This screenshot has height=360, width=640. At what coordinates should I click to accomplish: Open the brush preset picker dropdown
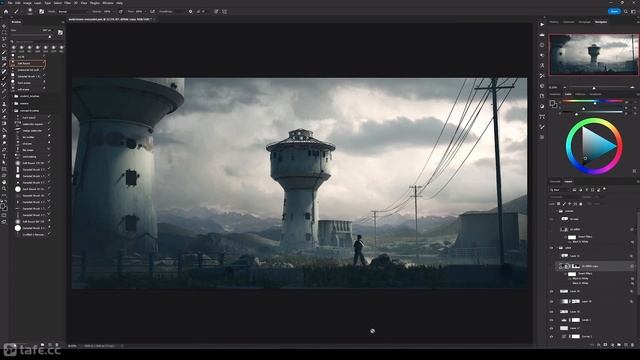[x=31, y=12]
